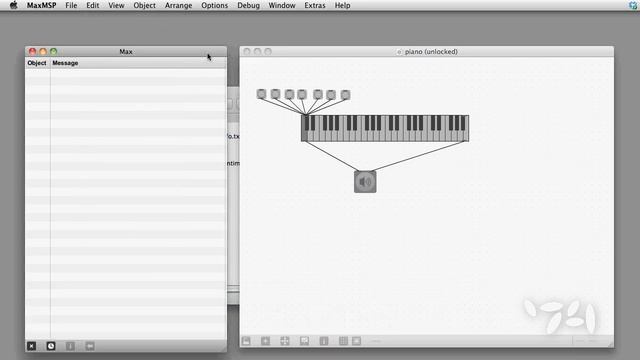Viewport: 640px width, 360px height.
Task: Click the first gray window button of piano window
Action: (x=247, y=51)
